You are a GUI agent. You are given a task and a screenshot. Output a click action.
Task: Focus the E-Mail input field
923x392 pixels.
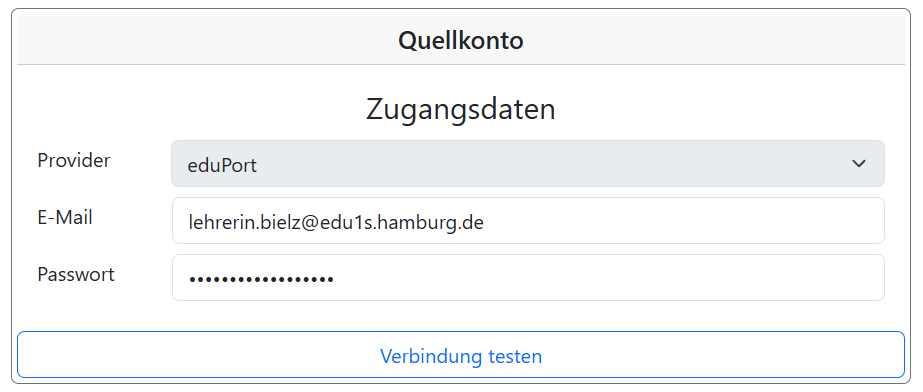coord(528,221)
